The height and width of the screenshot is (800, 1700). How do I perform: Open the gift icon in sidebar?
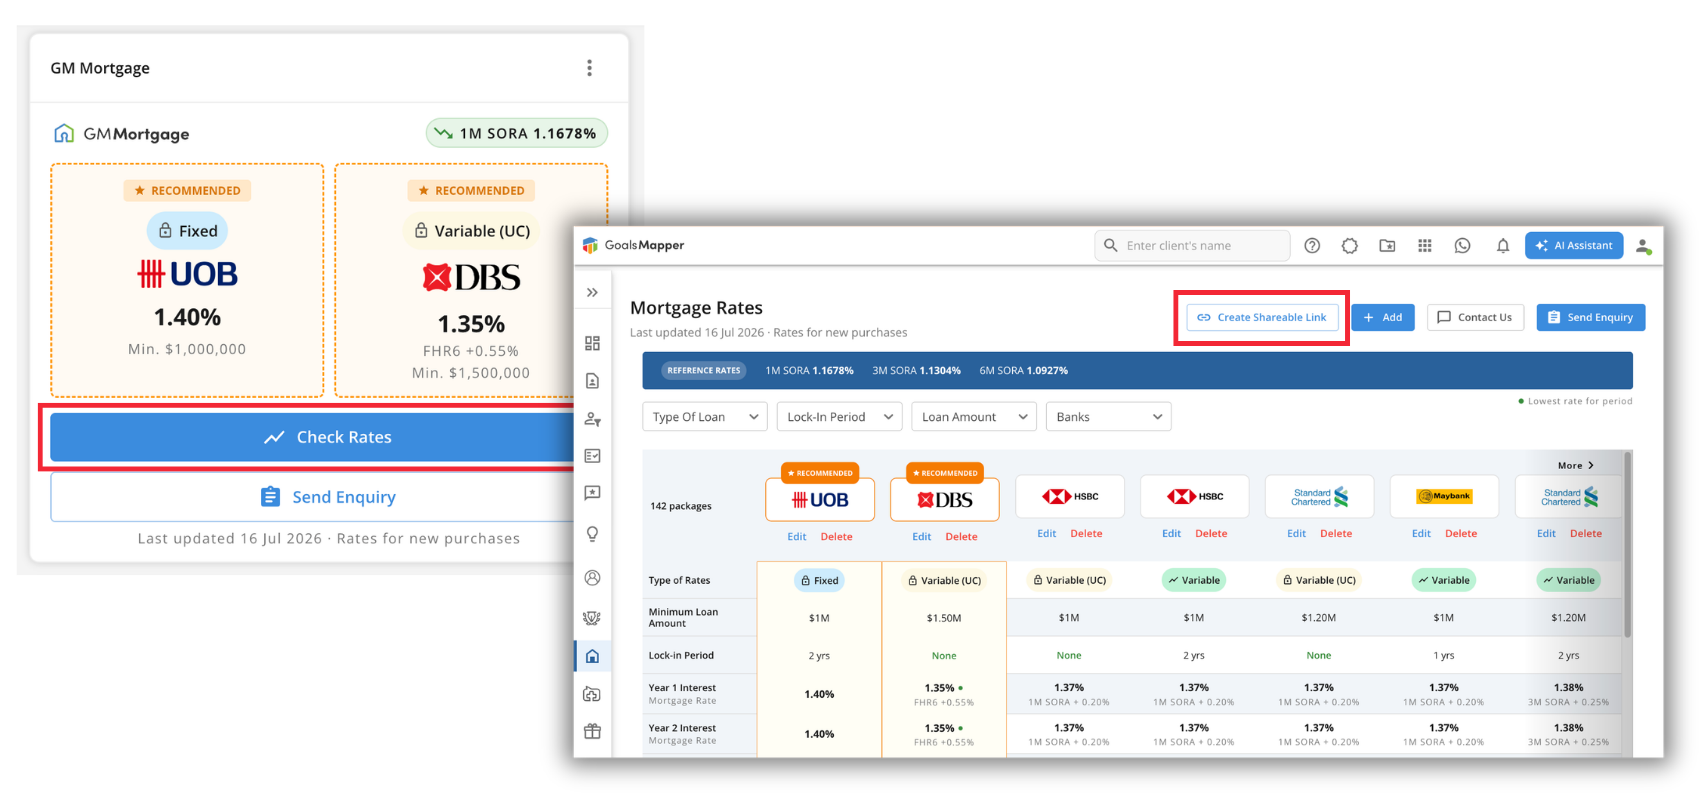pyautogui.click(x=592, y=731)
